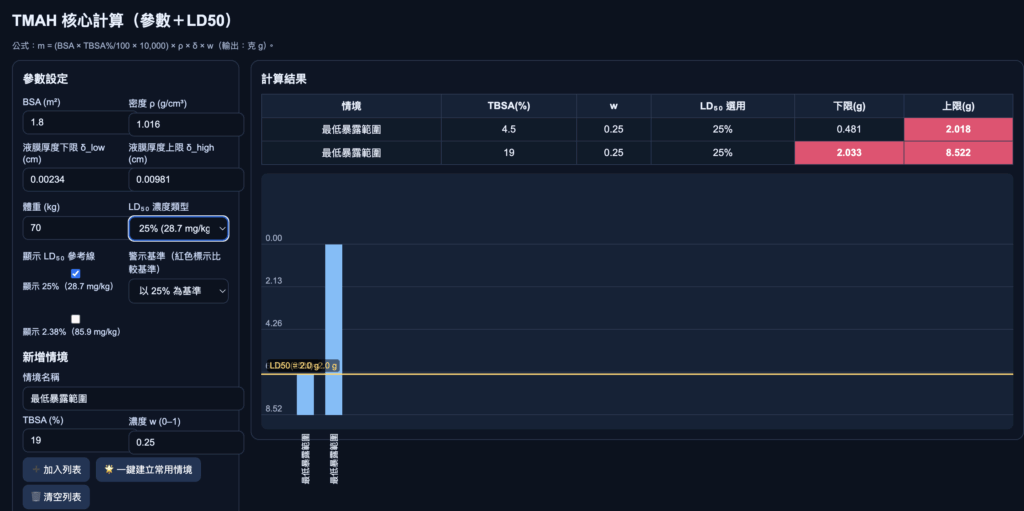Image resolution: width=1024 pixels, height=511 pixels.
Task: Click the 下限(g) column header
Action: (x=848, y=106)
